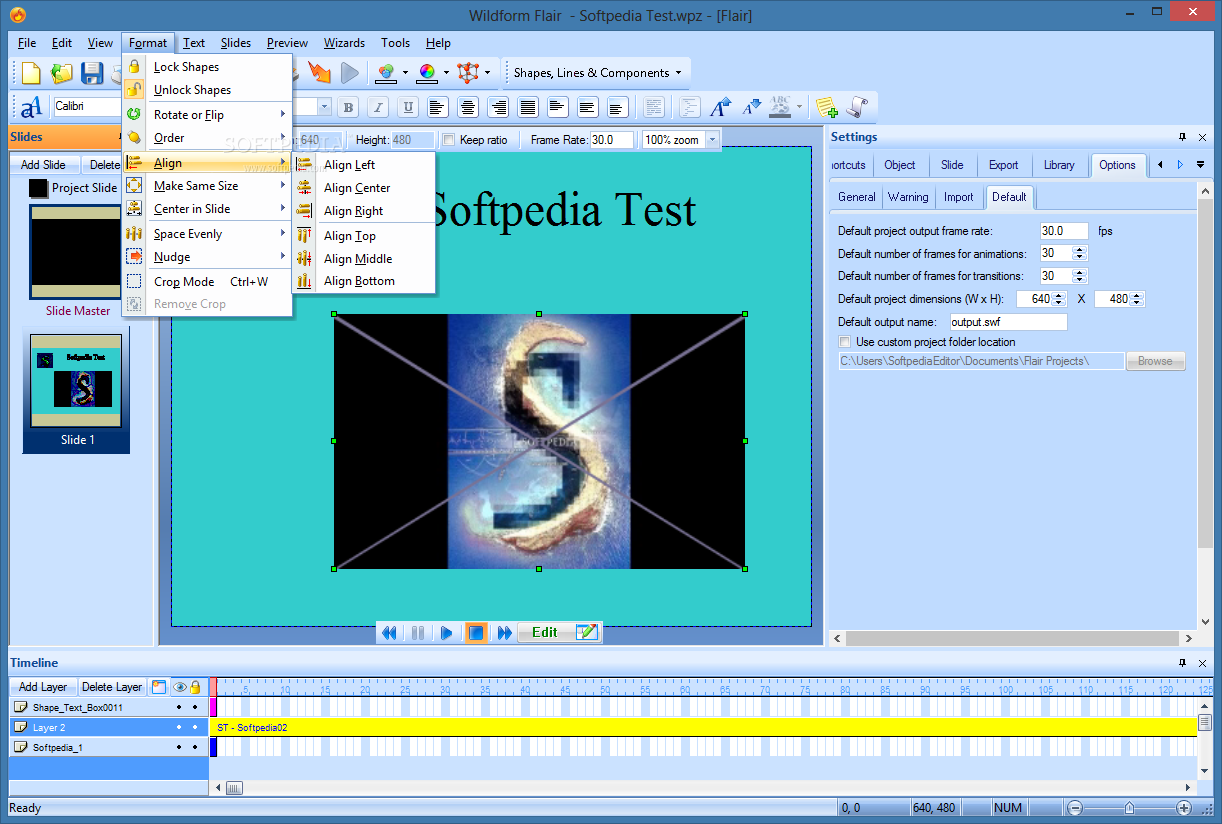Choose Align Left from submenu
The image size is (1222, 824).
pos(364,164)
